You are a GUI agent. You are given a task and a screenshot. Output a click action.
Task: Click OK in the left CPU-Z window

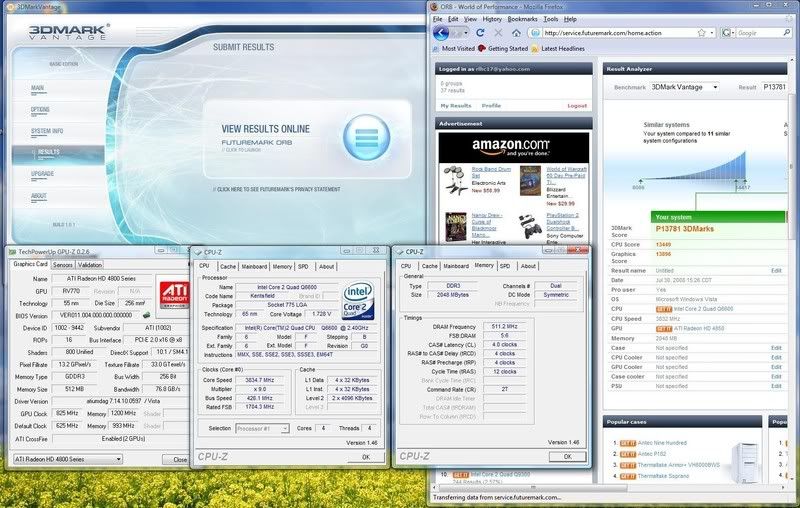366,457
